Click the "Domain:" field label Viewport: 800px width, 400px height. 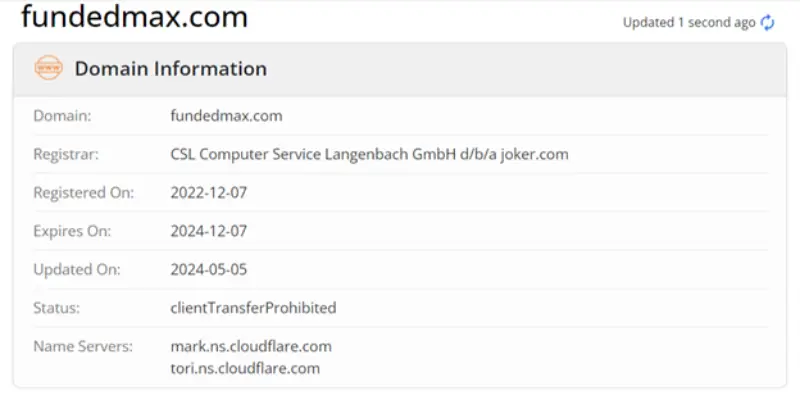pos(62,116)
